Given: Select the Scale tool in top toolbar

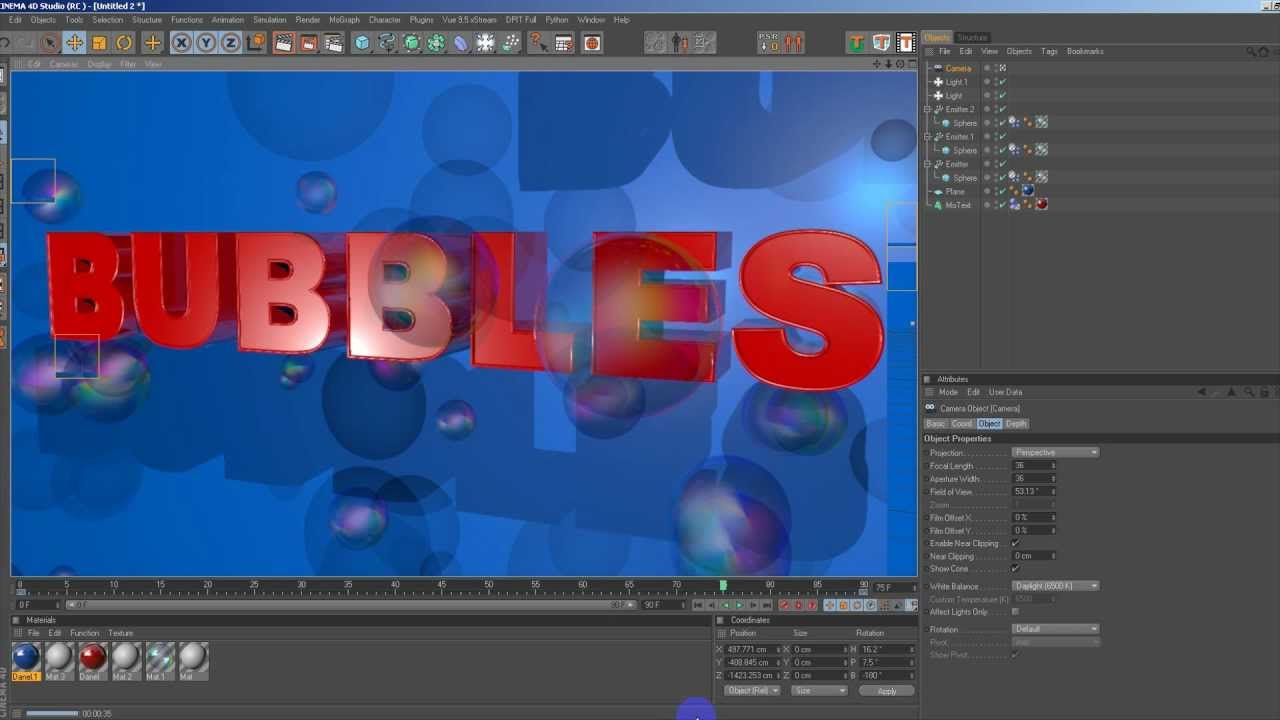Looking at the screenshot, I should [x=99, y=42].
